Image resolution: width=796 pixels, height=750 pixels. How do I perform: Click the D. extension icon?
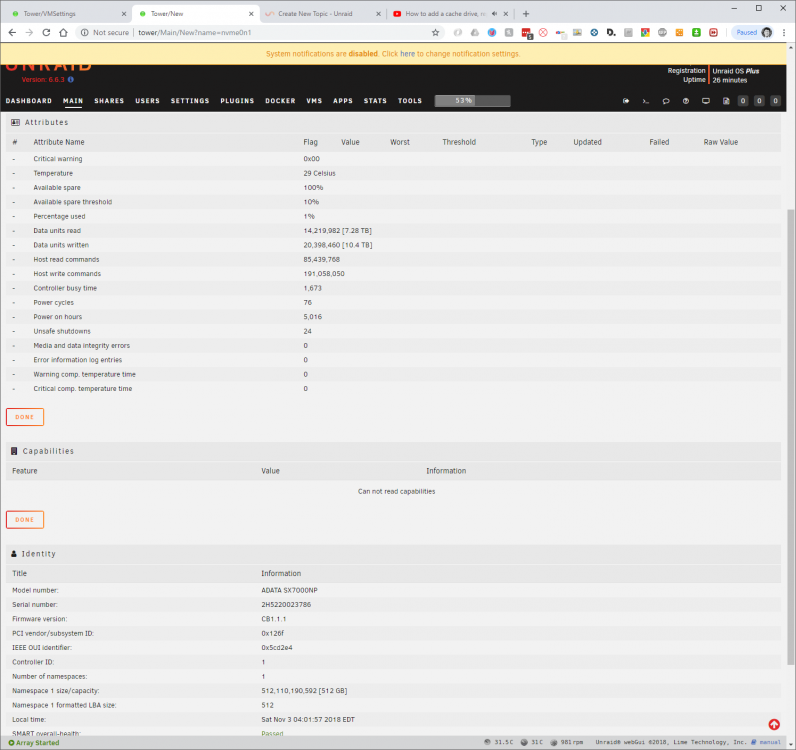pos(611,32)
